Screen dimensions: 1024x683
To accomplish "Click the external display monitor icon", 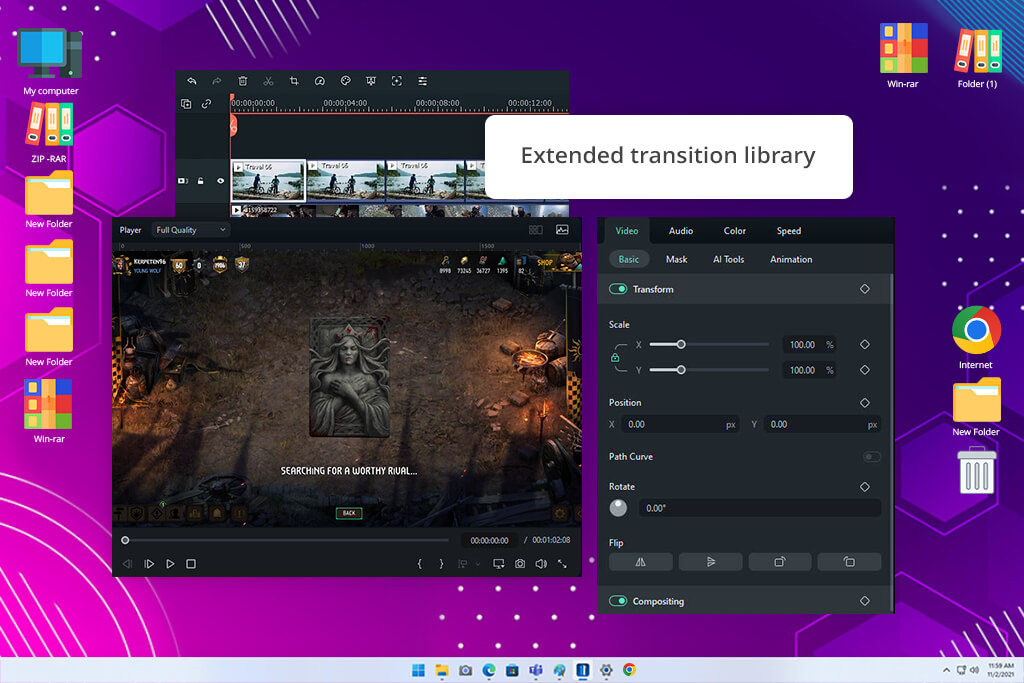I will [498, 564].
